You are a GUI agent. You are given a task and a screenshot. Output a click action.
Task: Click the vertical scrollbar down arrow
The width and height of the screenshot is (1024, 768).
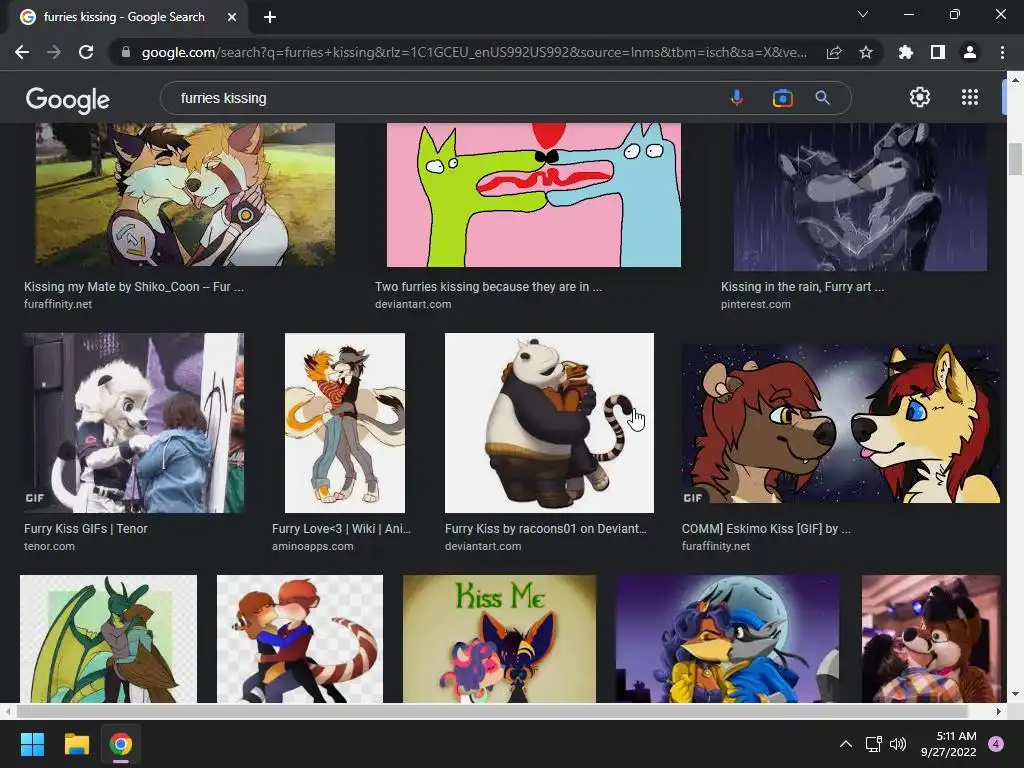tap(1015, 694)
